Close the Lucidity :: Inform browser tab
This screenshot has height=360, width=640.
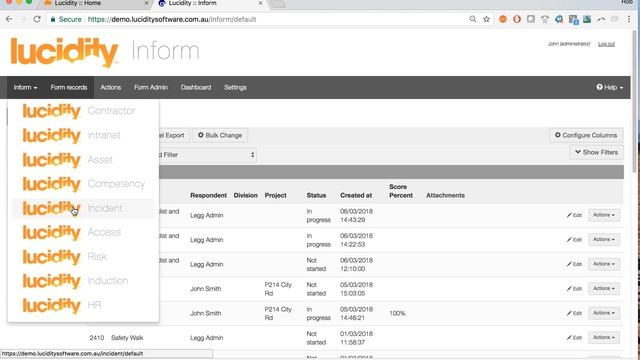click(x=260, y=3)
